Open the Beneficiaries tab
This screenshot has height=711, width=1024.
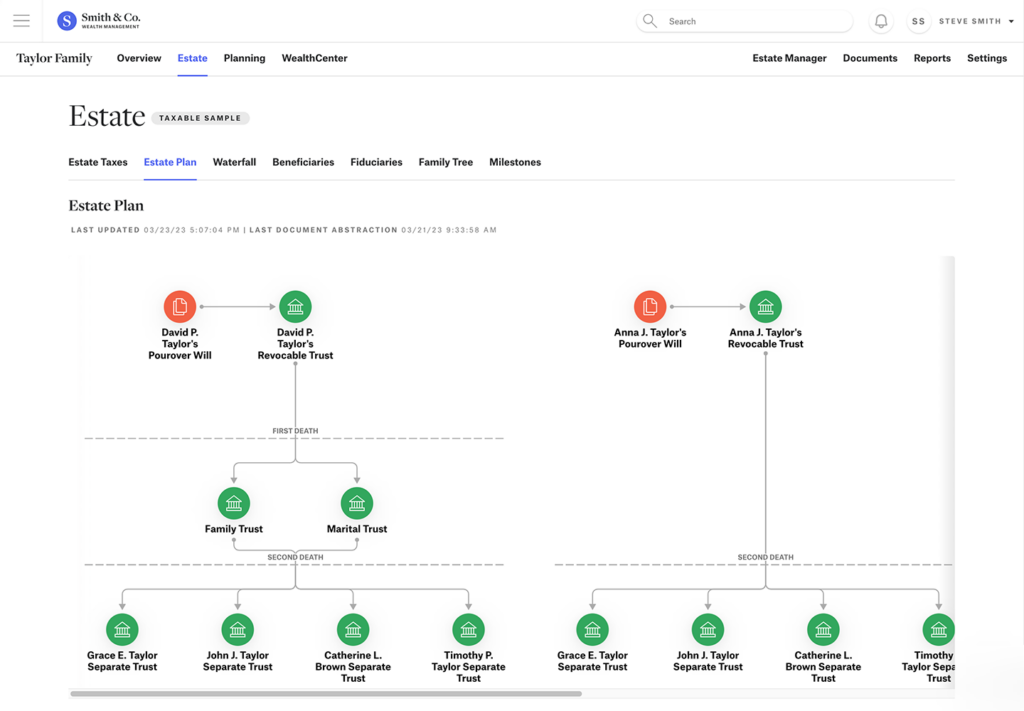point(303,162)
